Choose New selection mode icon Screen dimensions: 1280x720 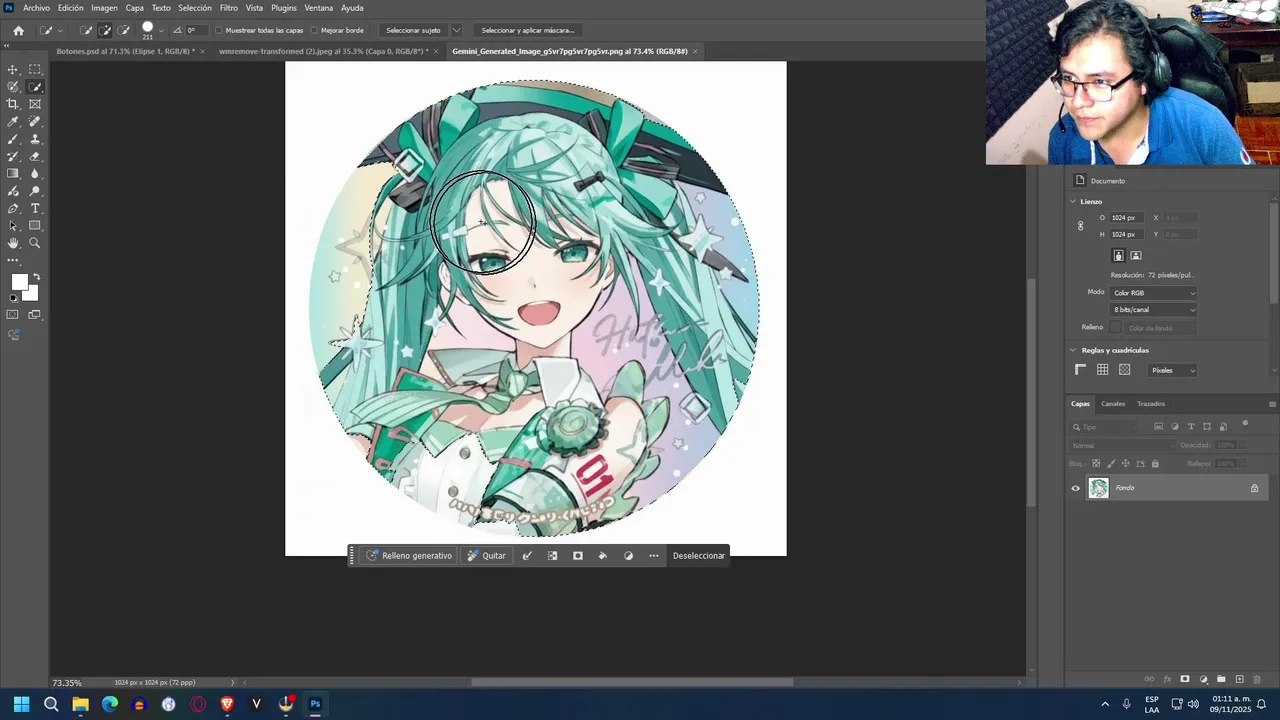[x=86, y=30]
